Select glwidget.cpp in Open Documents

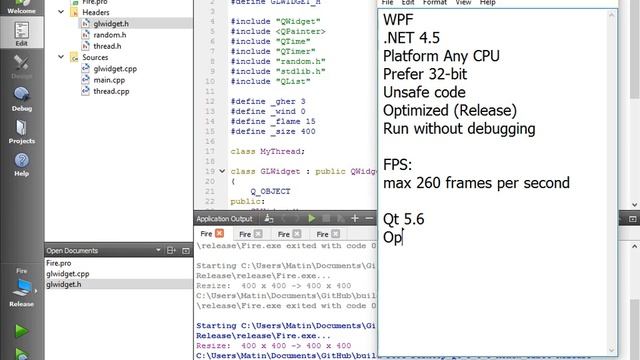(67, 274)
